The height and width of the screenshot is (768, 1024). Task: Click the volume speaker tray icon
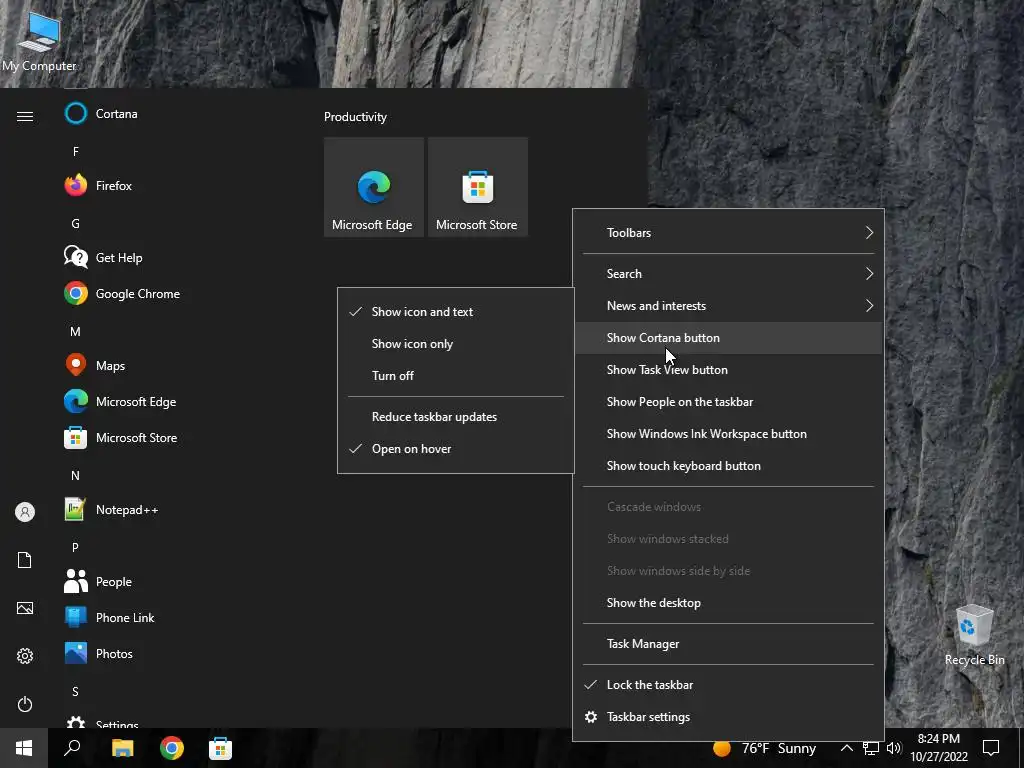pyautogui.click(x=894, y=748)
